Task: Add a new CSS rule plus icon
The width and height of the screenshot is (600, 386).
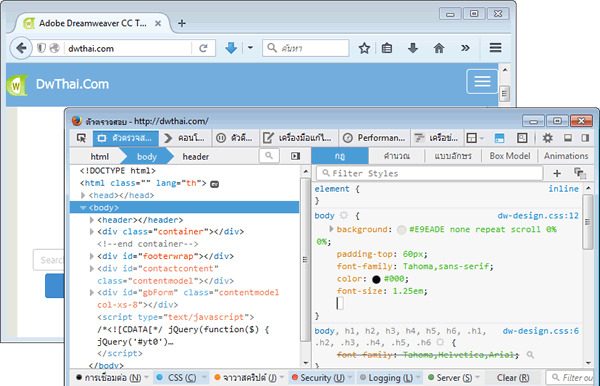Action: click(557, 173)
